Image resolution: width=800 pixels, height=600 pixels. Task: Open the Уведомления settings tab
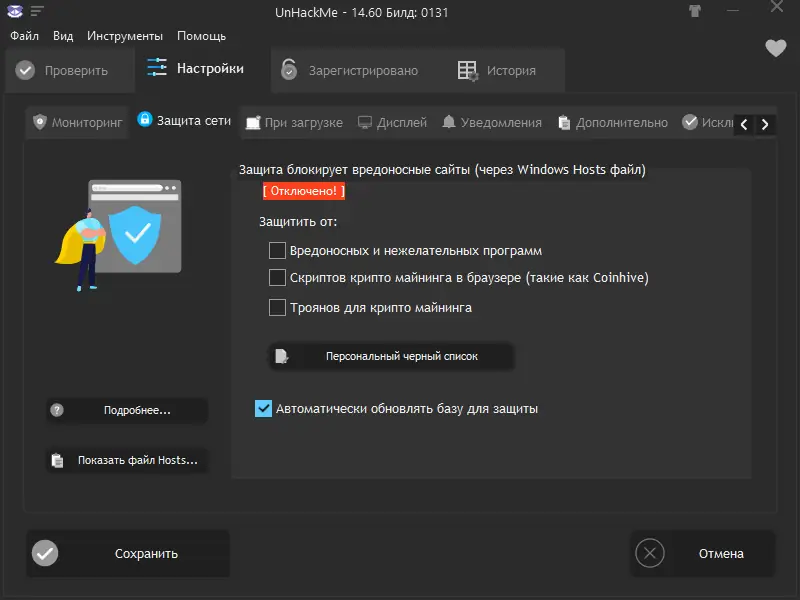[491, 122]
